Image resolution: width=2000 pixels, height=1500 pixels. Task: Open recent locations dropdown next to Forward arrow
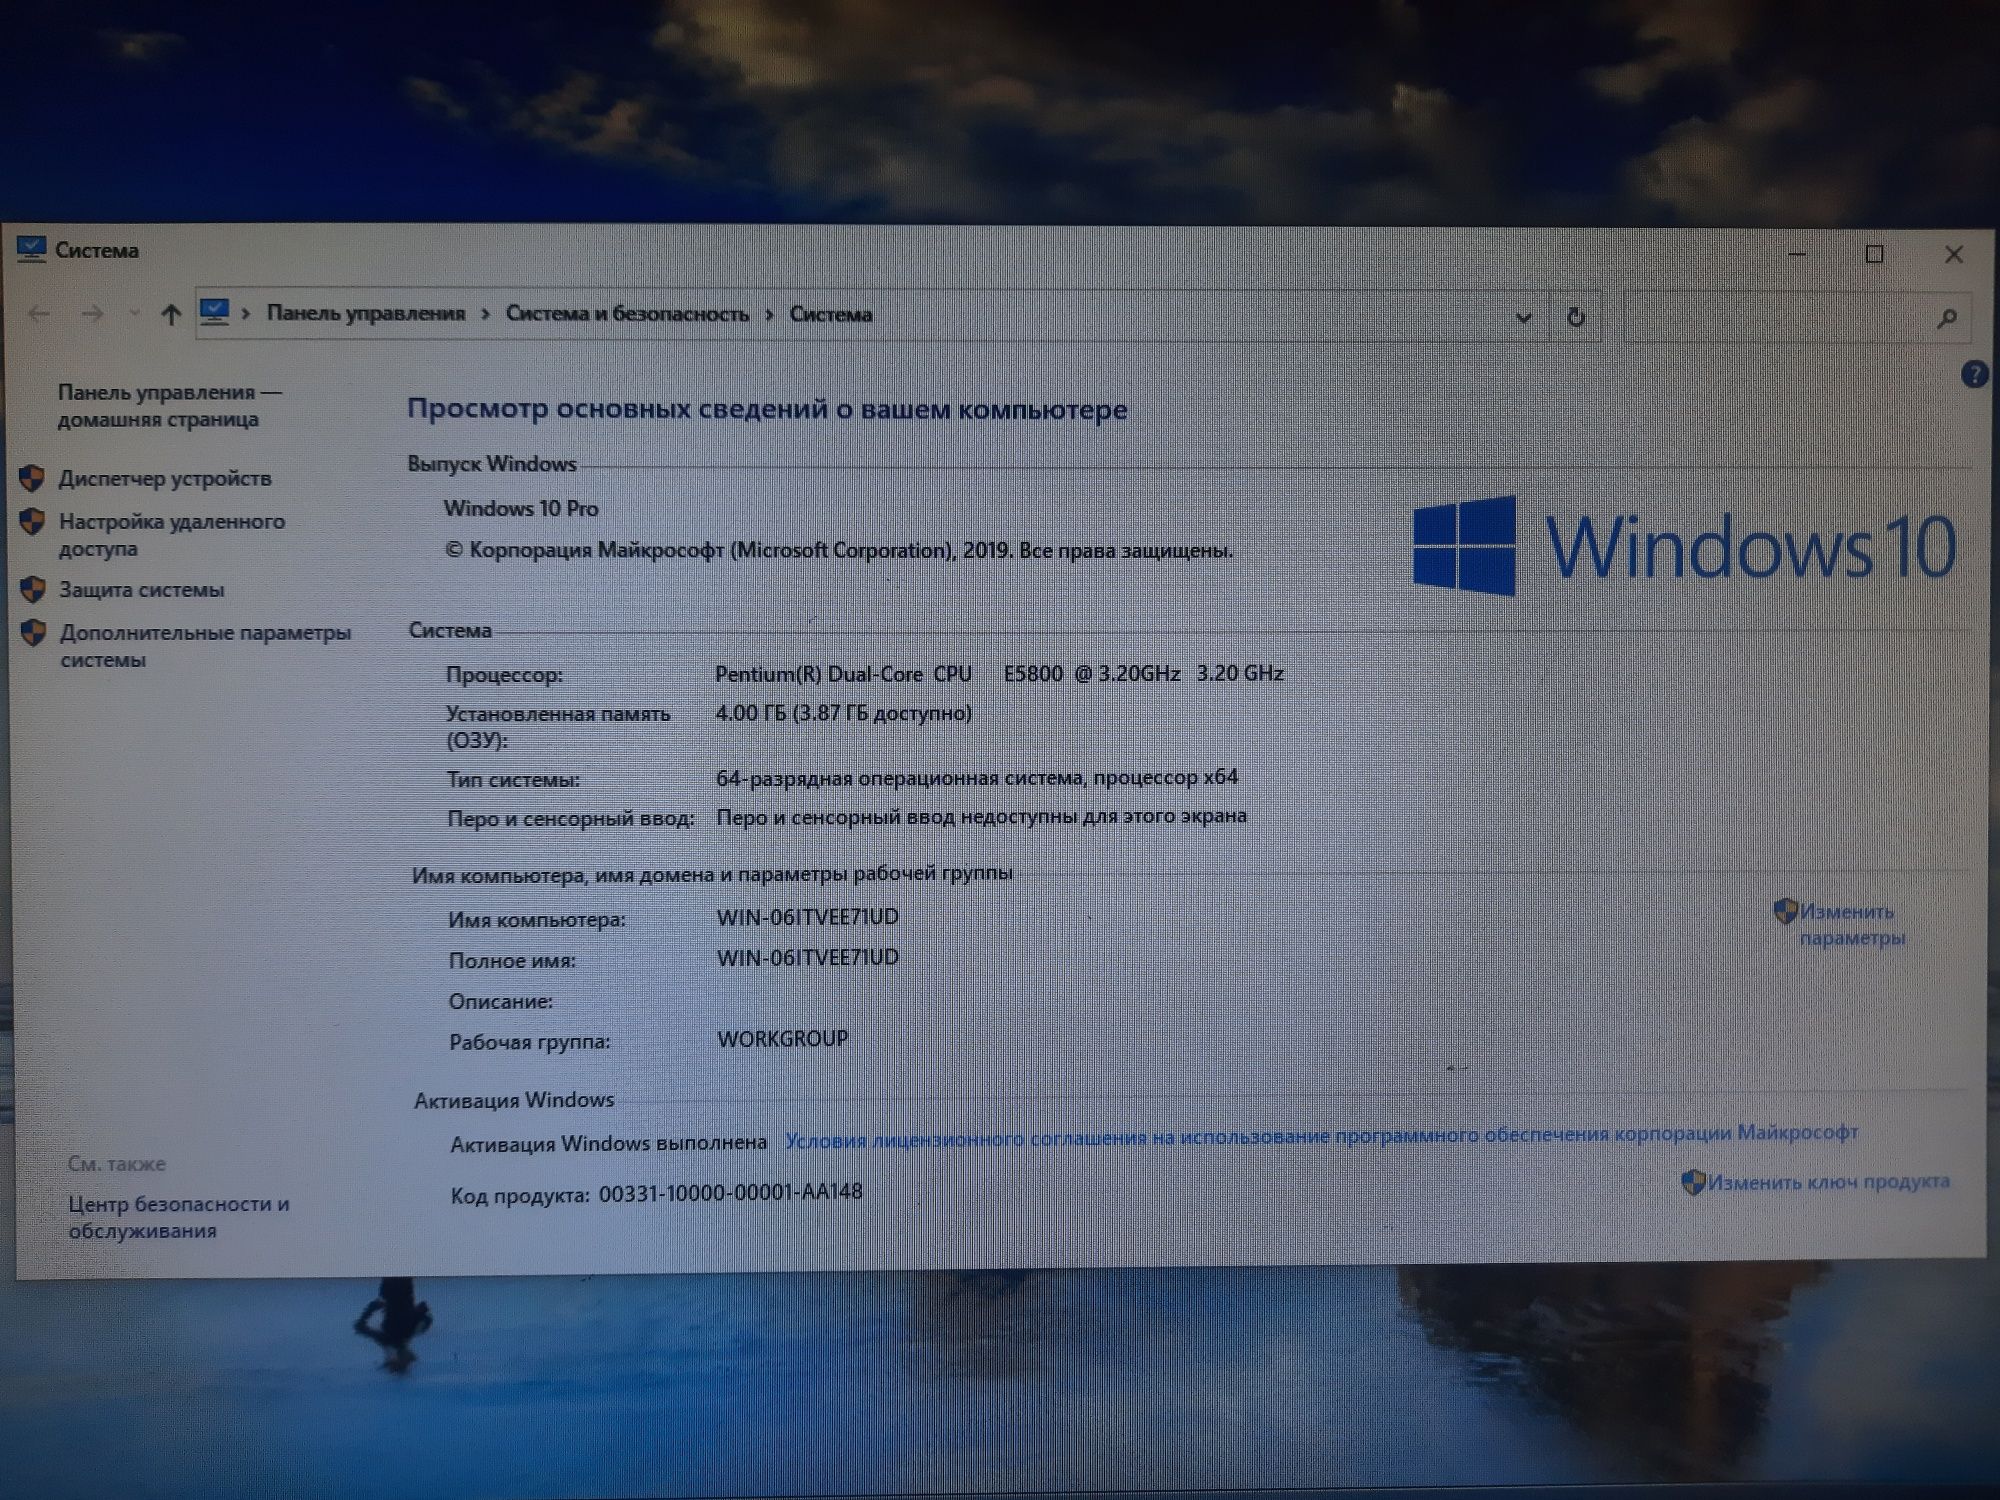click(134, 314)
